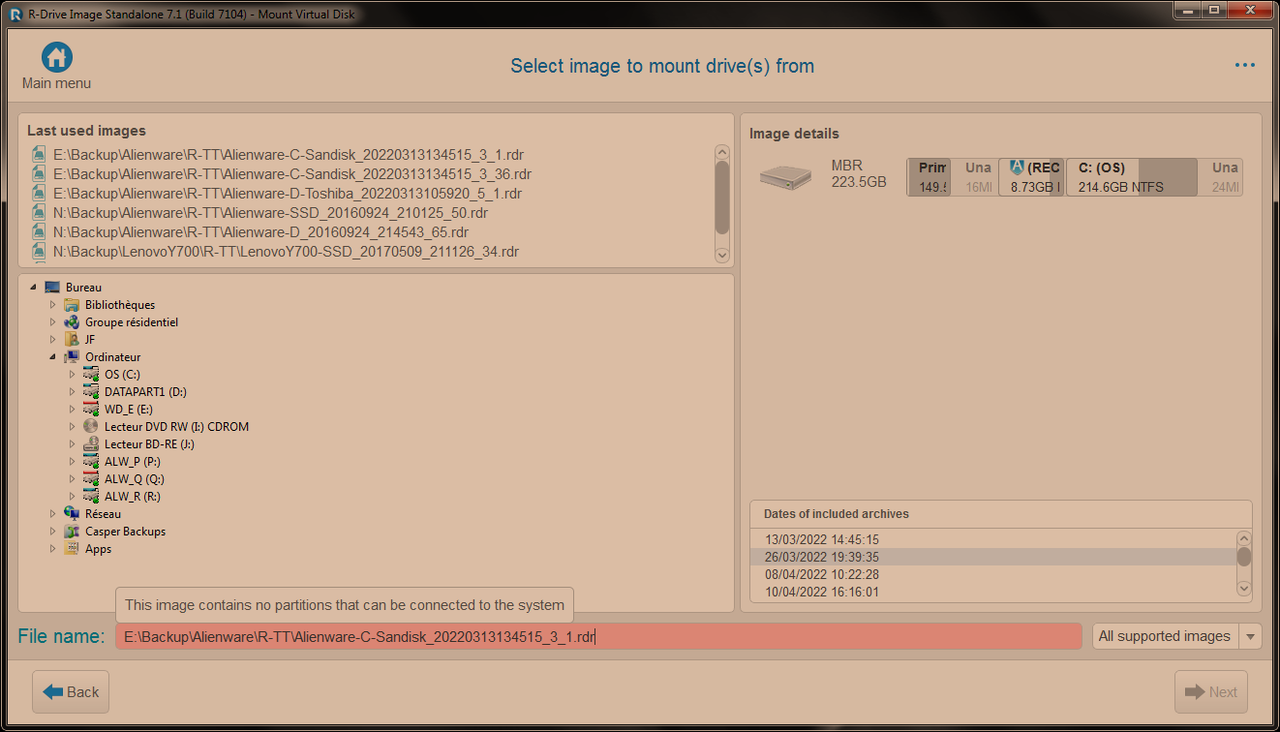This screenshot has height=732, width=1280.
Task: Expand the WD_E (E:) drive node
Action: tap(73, 409)
